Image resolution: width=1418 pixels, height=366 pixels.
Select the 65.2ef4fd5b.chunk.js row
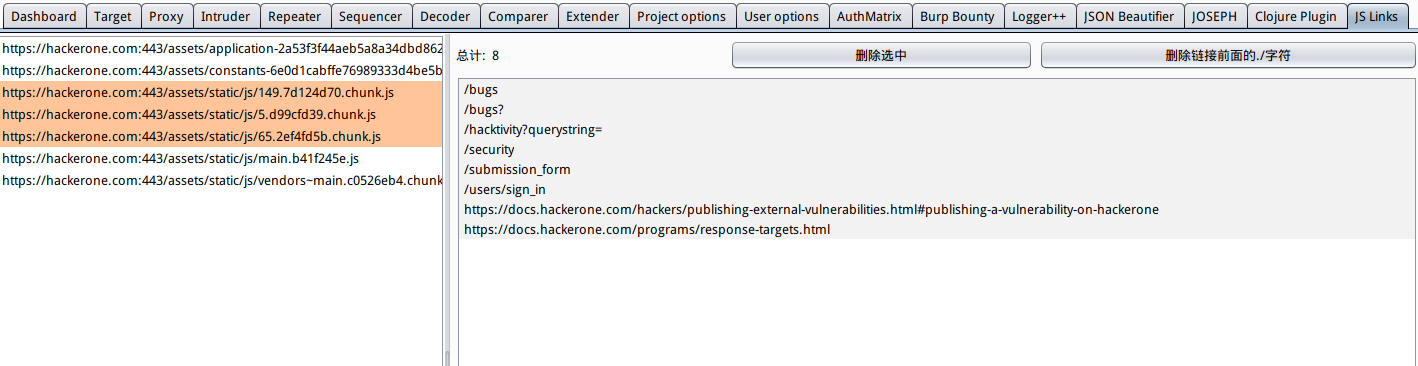point(221,136)
